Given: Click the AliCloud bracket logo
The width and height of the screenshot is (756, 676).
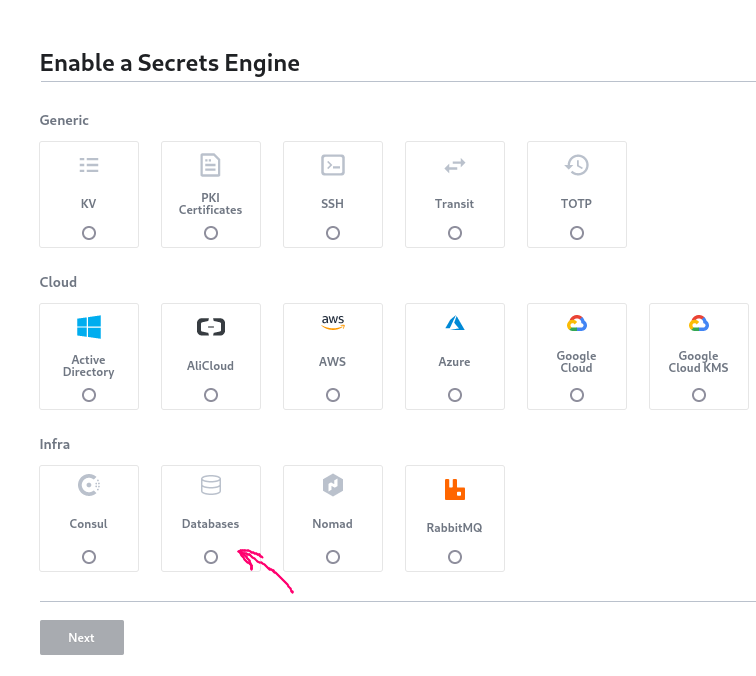Looking at the screenshot, I should [x=211, y=327].
